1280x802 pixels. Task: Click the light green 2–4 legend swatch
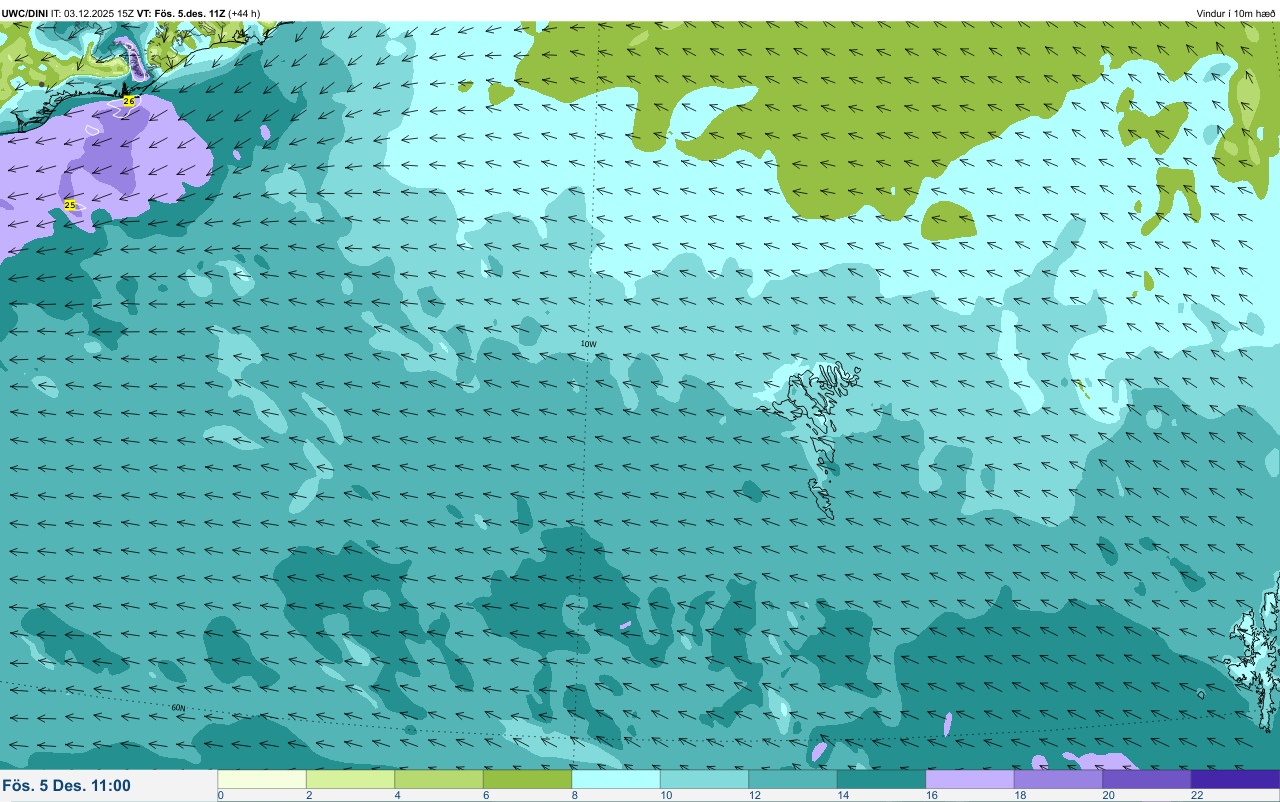point(350,779)
